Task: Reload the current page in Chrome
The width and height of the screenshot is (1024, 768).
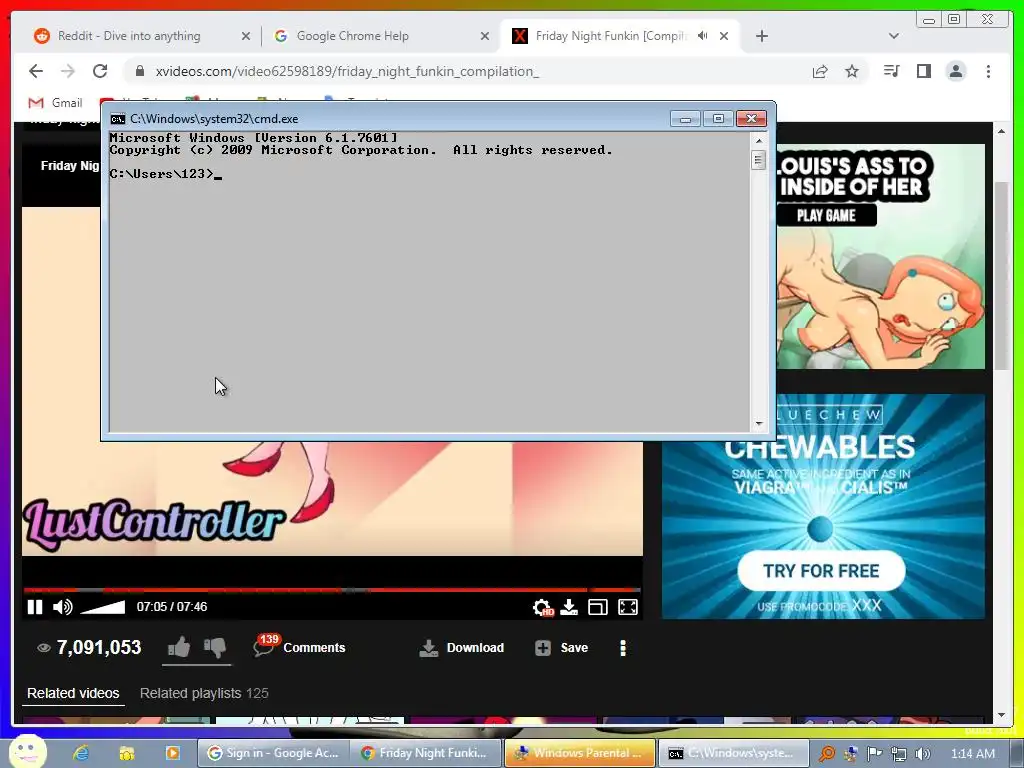Action: point(100,71)
